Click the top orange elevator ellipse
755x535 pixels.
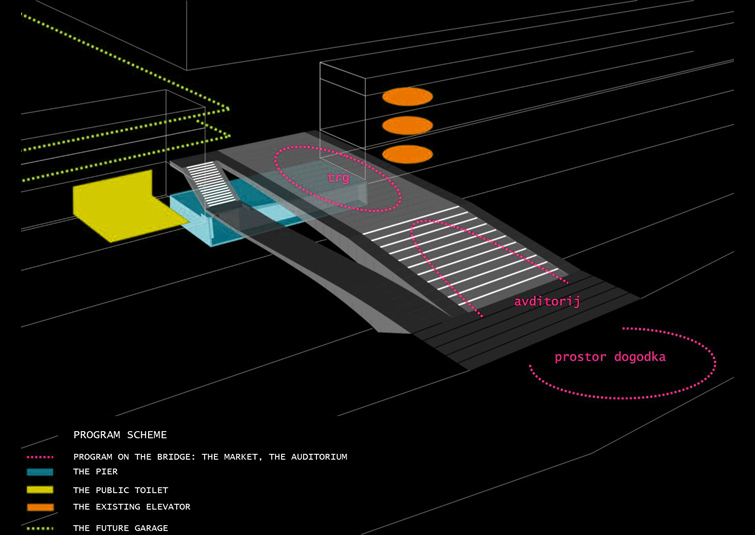(407, 97)
